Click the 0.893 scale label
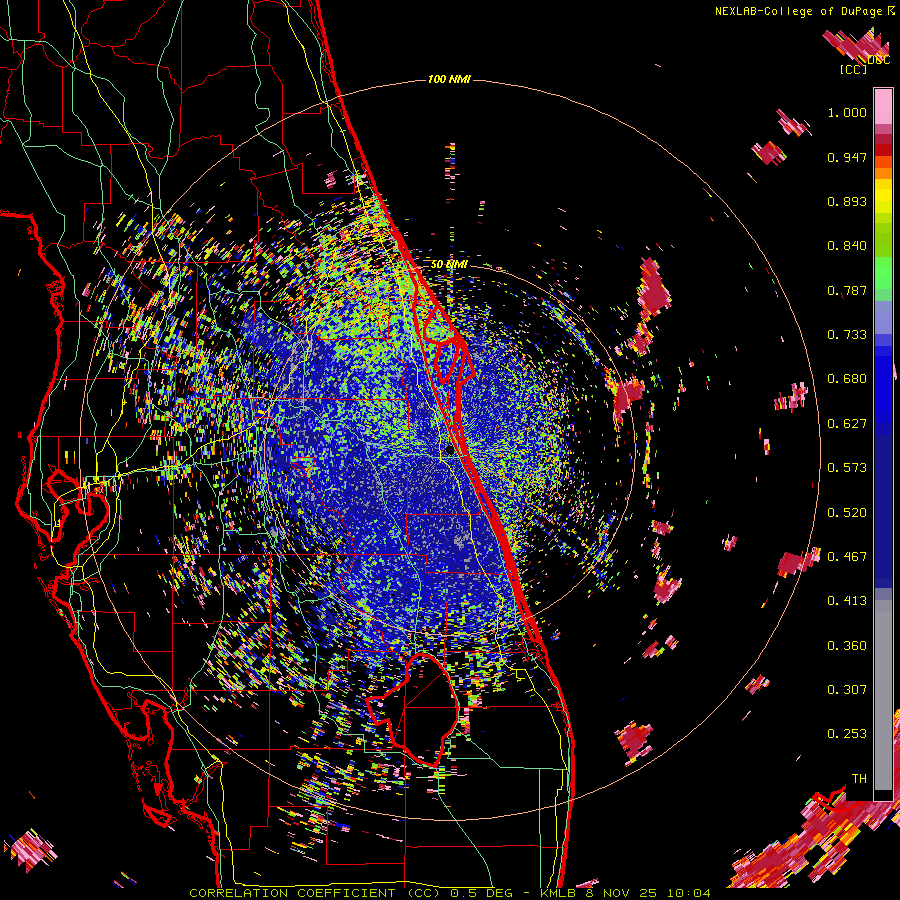The image size is (900, 900). pos(847,201)
